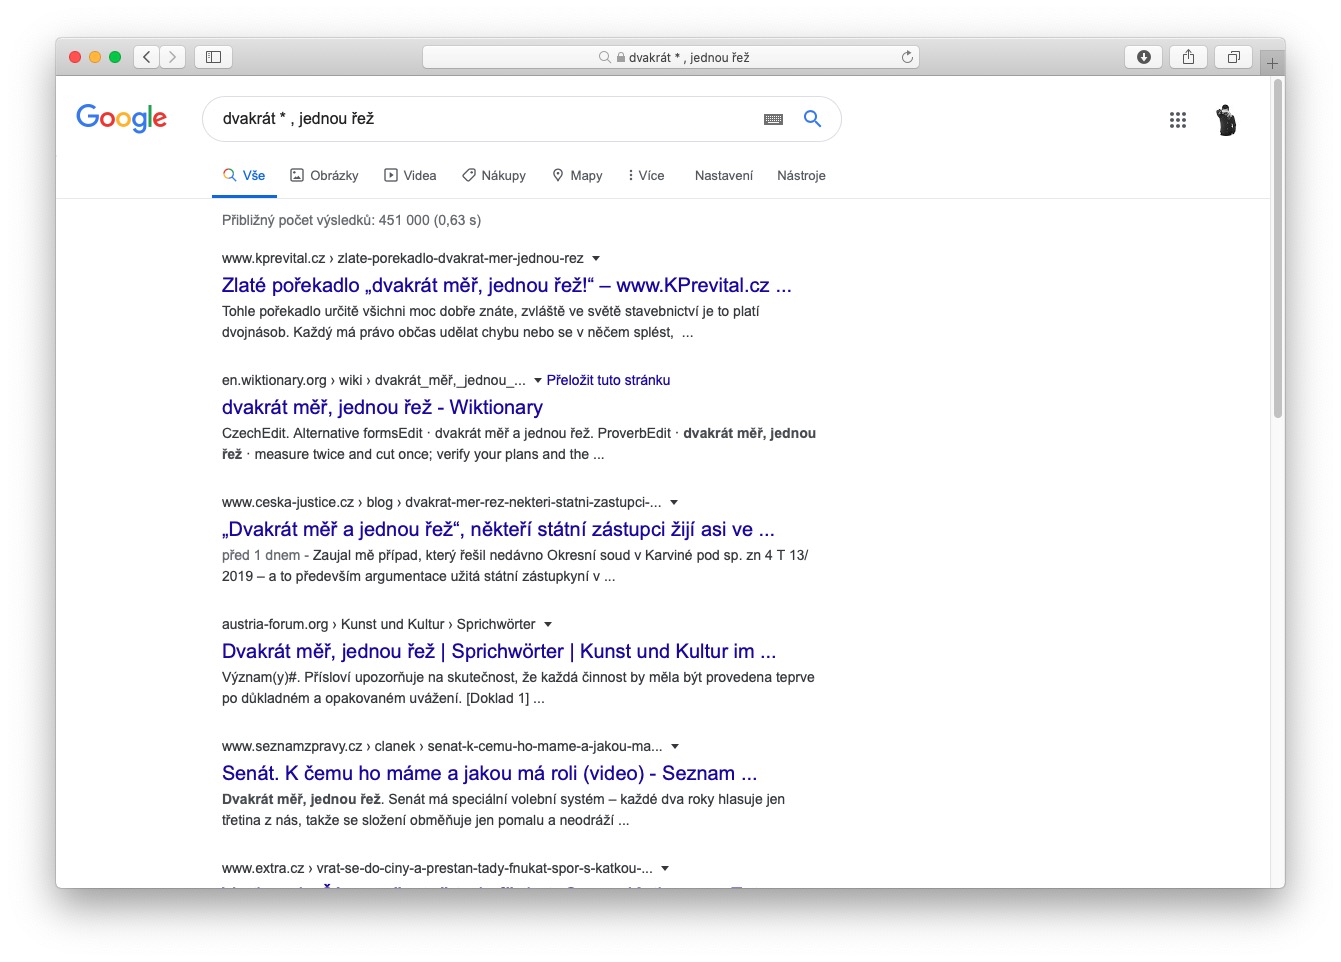Reload the page from address bar
1341x962 pixels.
(x=907, y=57)
